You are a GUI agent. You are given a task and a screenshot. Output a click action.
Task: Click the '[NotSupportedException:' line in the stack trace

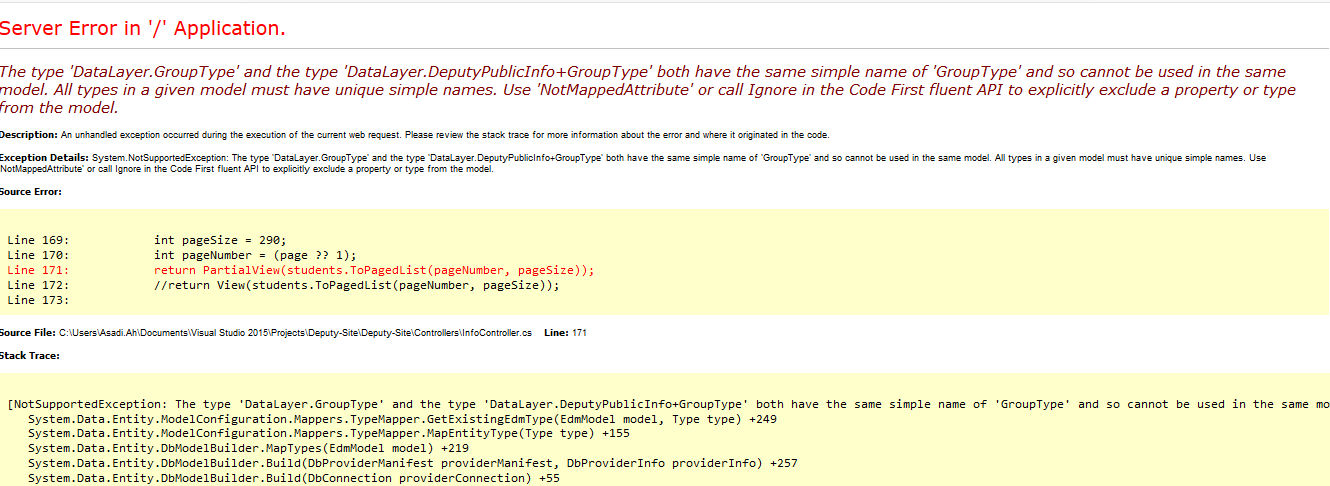click(90, 404)
